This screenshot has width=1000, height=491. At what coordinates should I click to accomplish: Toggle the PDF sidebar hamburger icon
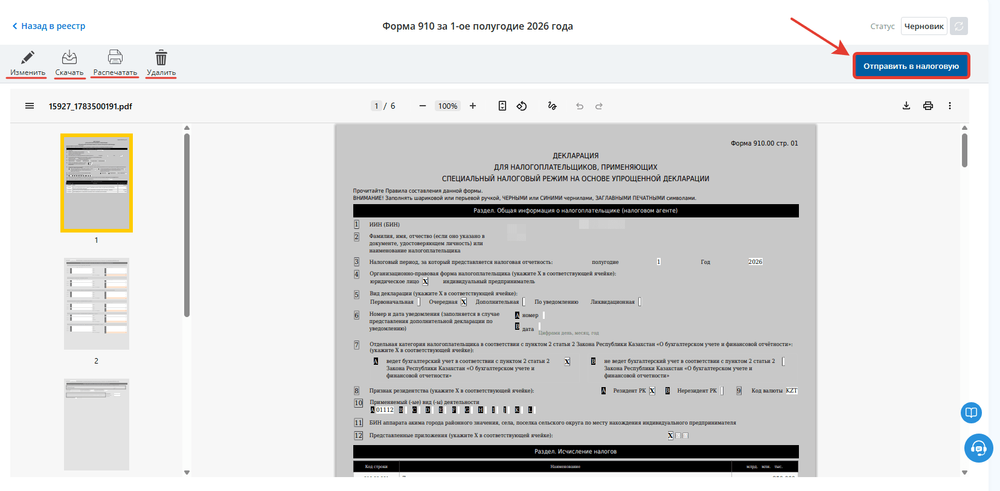[x=30, y=106]
